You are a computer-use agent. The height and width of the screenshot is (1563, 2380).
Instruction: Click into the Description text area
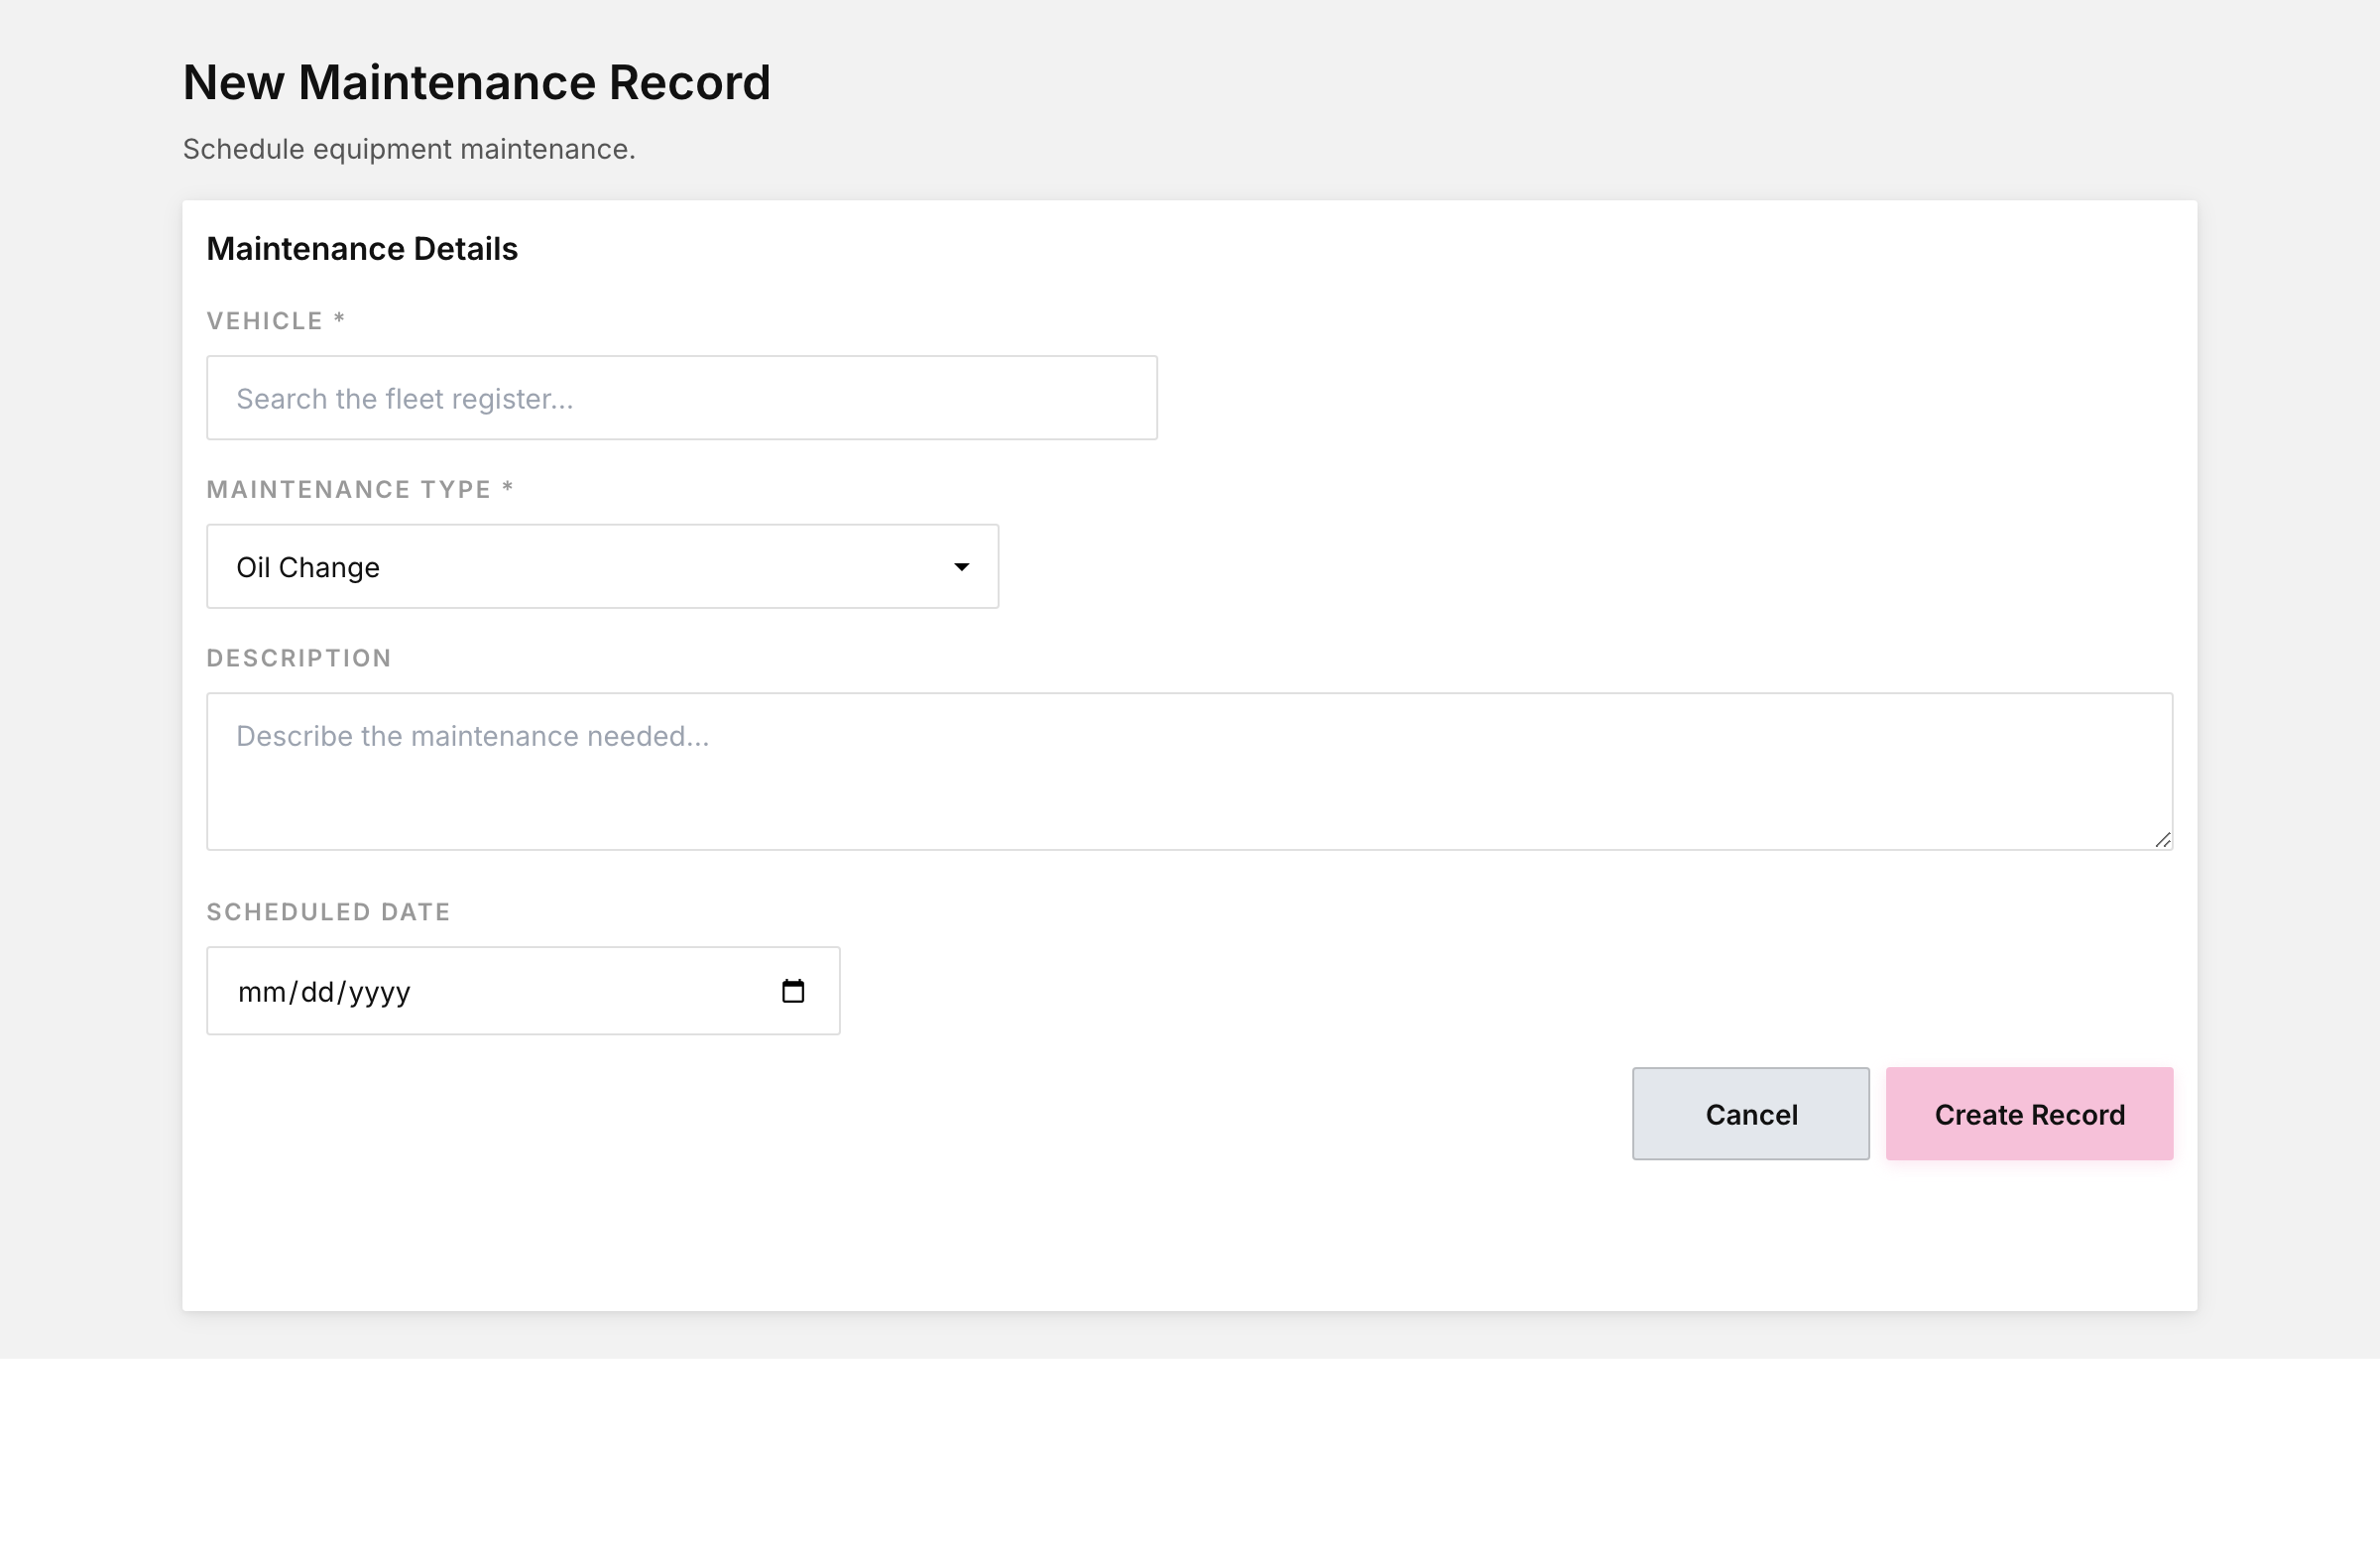(x=1189, y=771)
